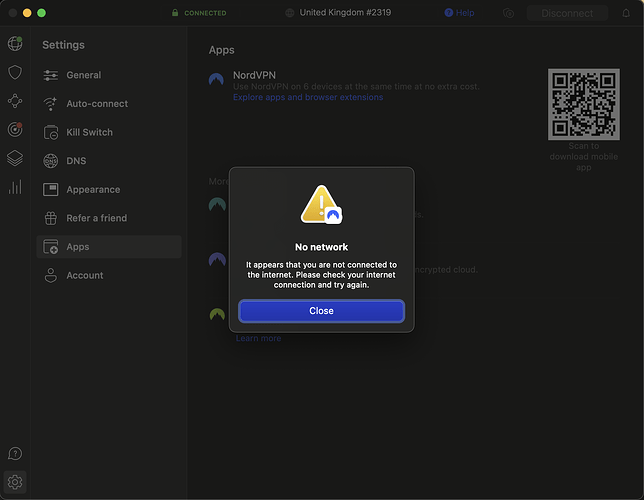Select Auto-connect in Settings menu
Image resolution: width=644 pixels, height=500 pixels.
pyautogui.click(x=109, y=104)
